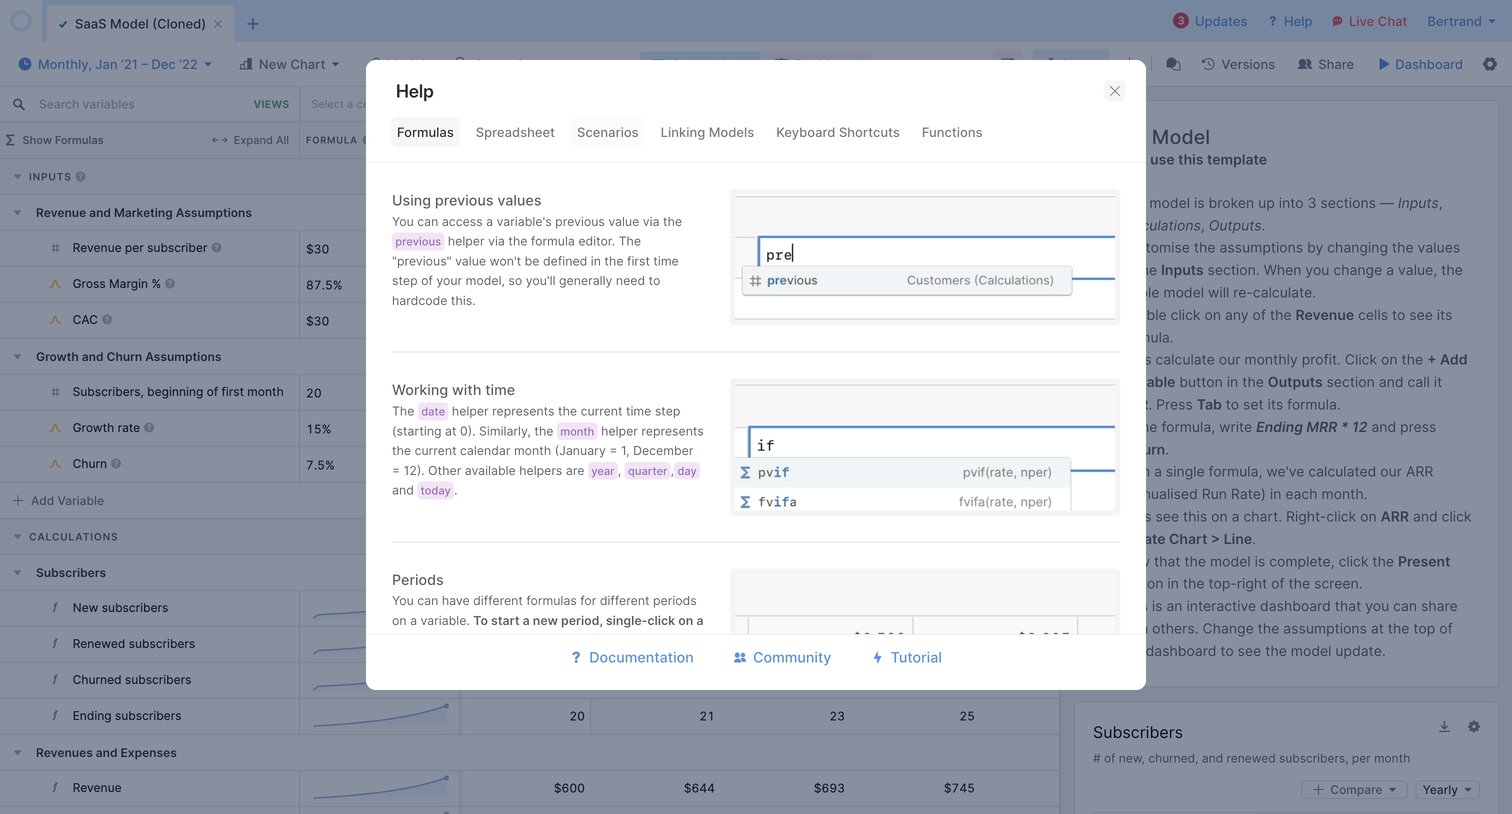Click Expand All
This screenshot has width=1512, height=814.
coord(250,140)
